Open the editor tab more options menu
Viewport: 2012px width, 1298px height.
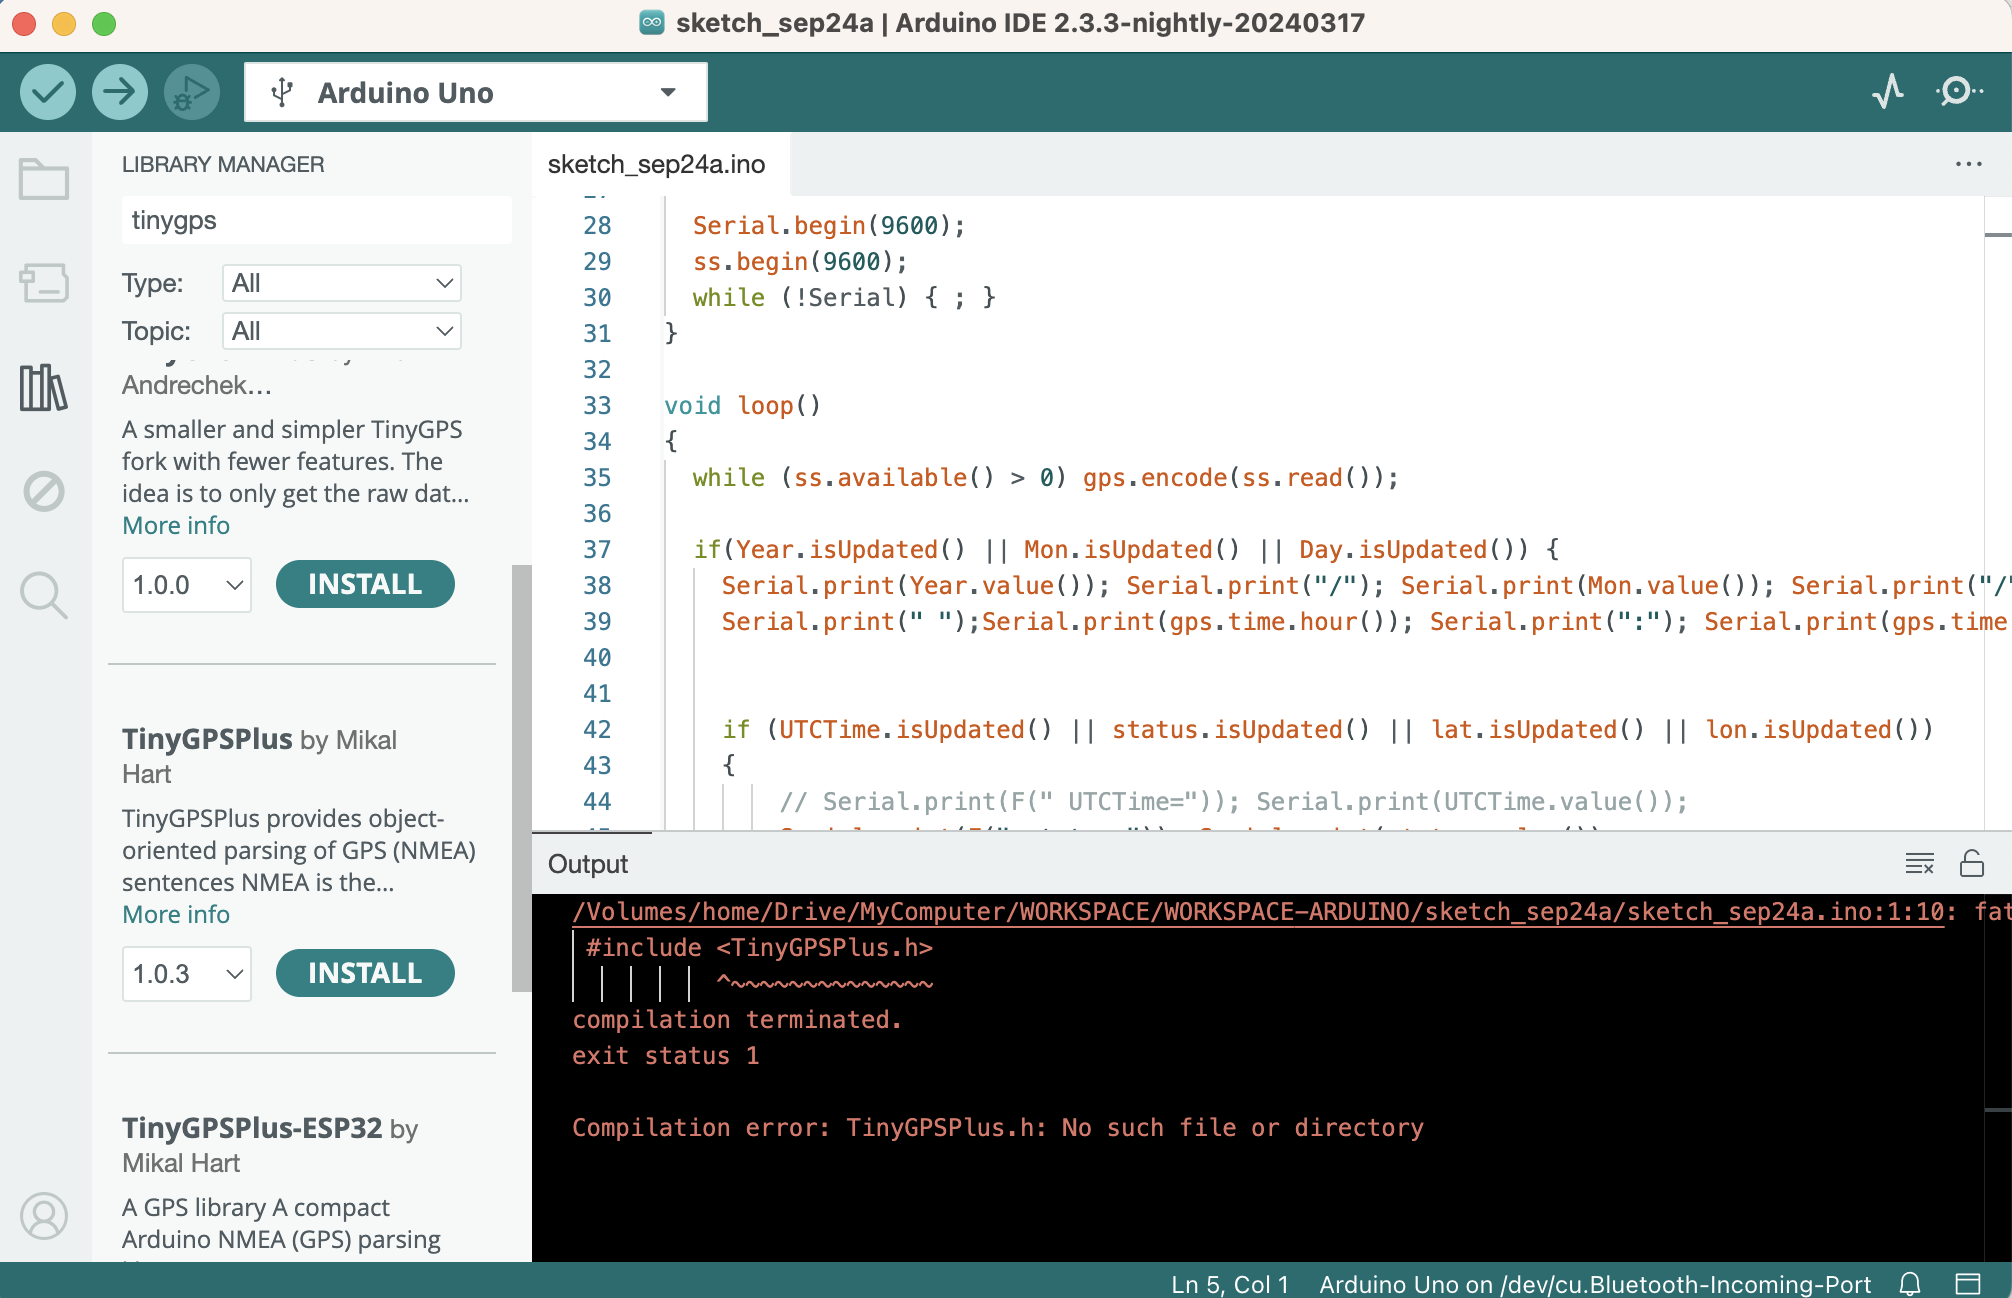pyautogui.click(x=1968, y=164)
